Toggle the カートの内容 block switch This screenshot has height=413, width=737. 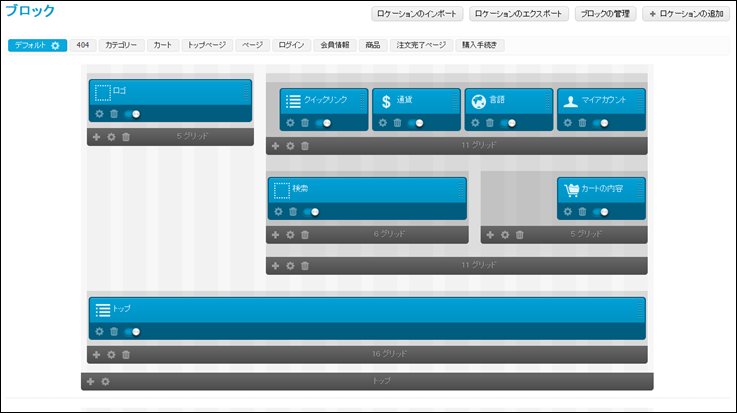click(x=603, y=212)
